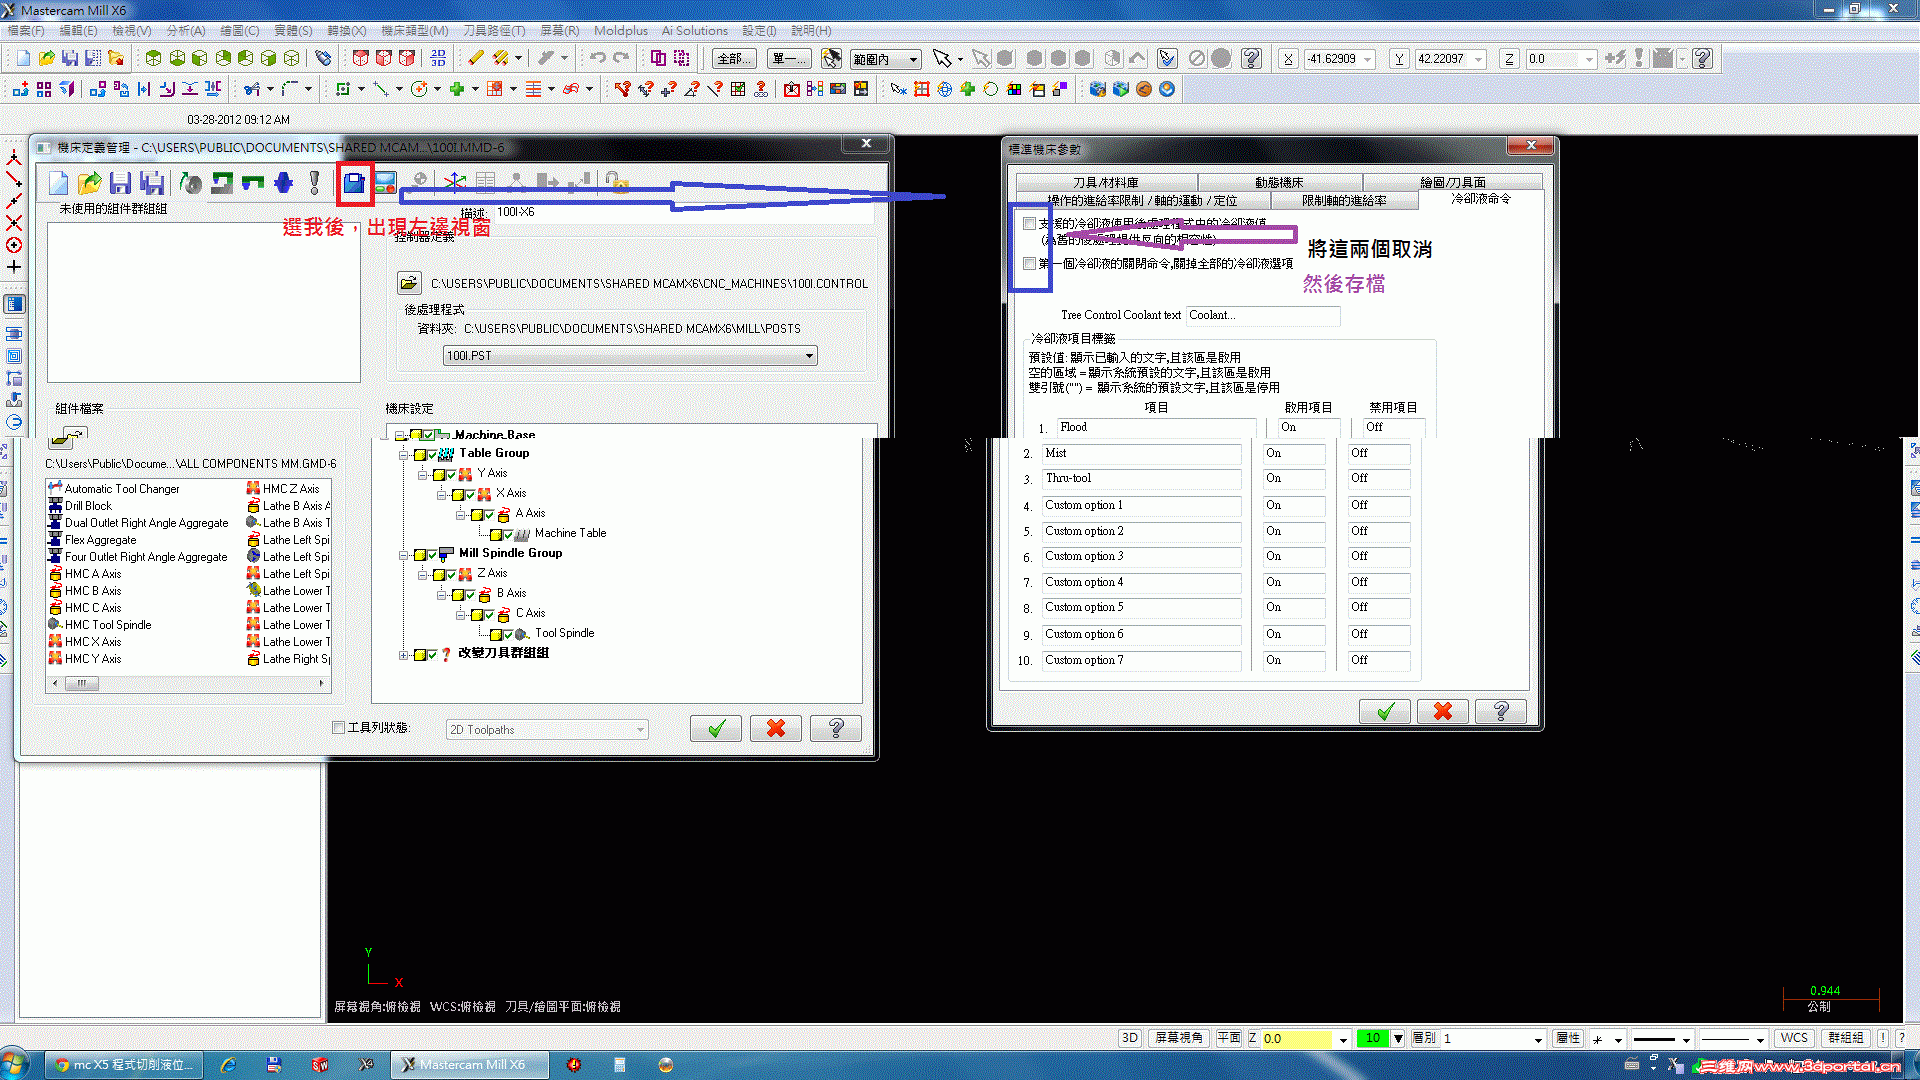Browse for control file folder icon

408,283
